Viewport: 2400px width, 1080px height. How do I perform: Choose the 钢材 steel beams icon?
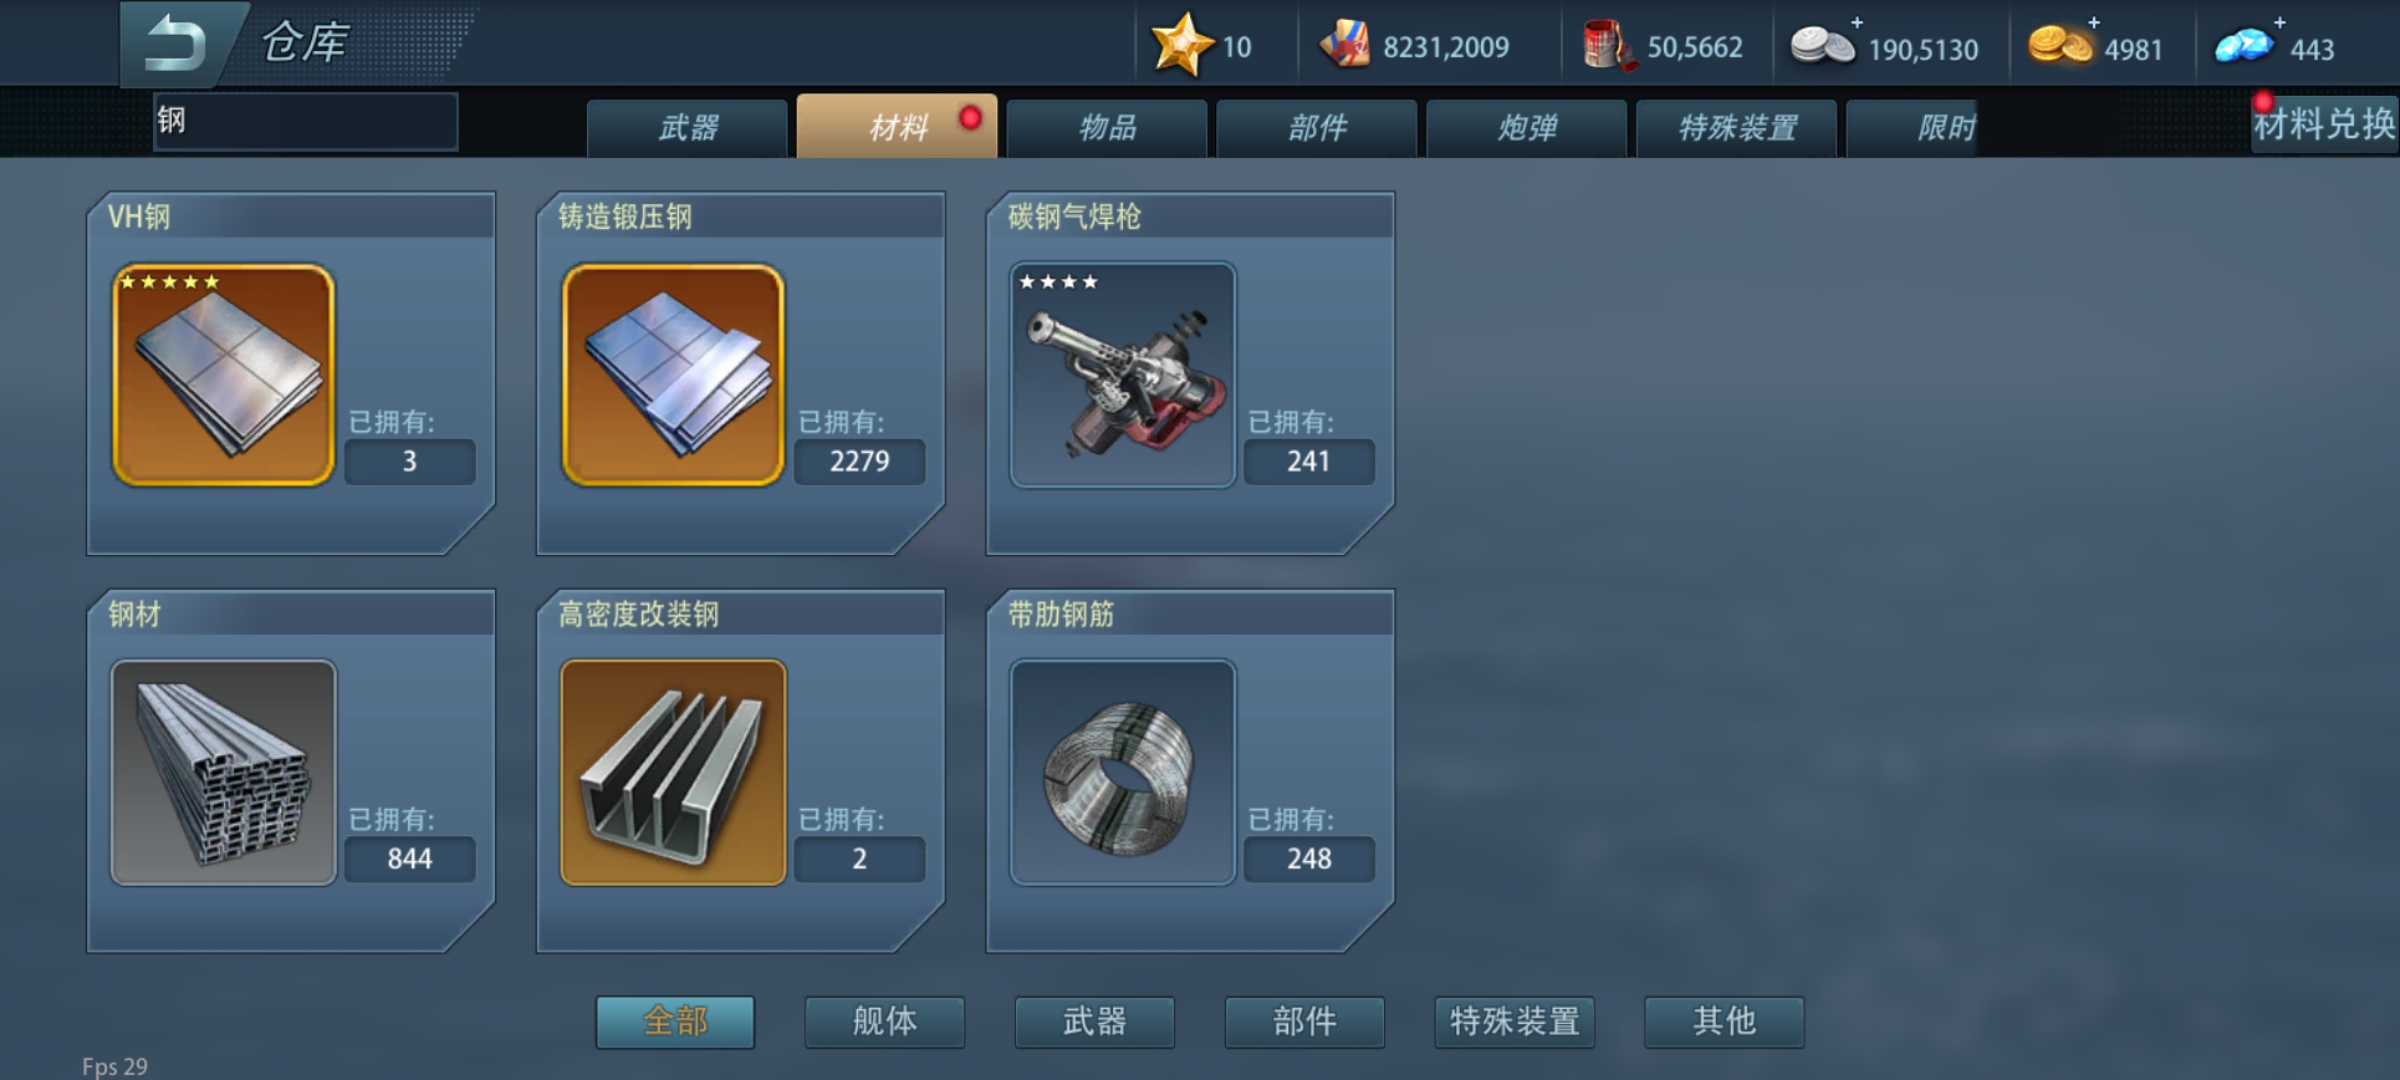223,772
